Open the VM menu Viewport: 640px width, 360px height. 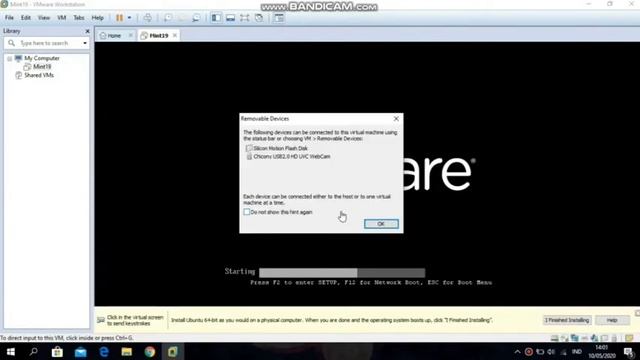(62, 18)
